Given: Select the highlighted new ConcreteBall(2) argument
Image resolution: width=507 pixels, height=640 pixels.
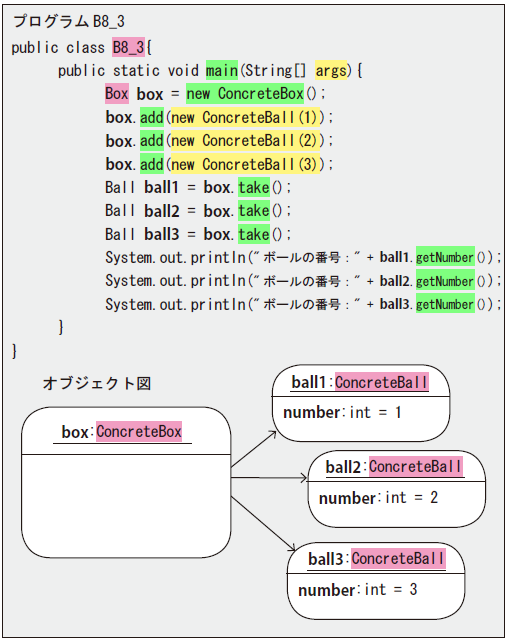Looking at the screenshot, I should point(245,141).
